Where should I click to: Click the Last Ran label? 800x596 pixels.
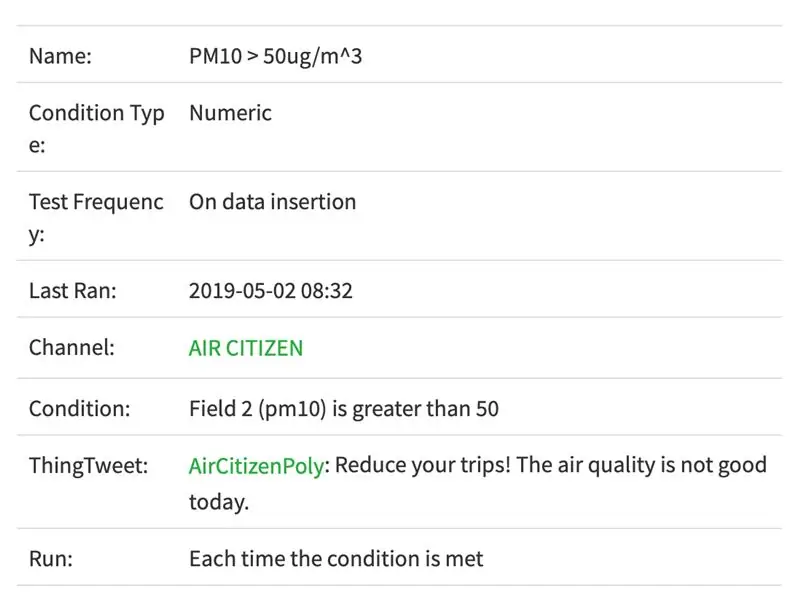(72, 291)
